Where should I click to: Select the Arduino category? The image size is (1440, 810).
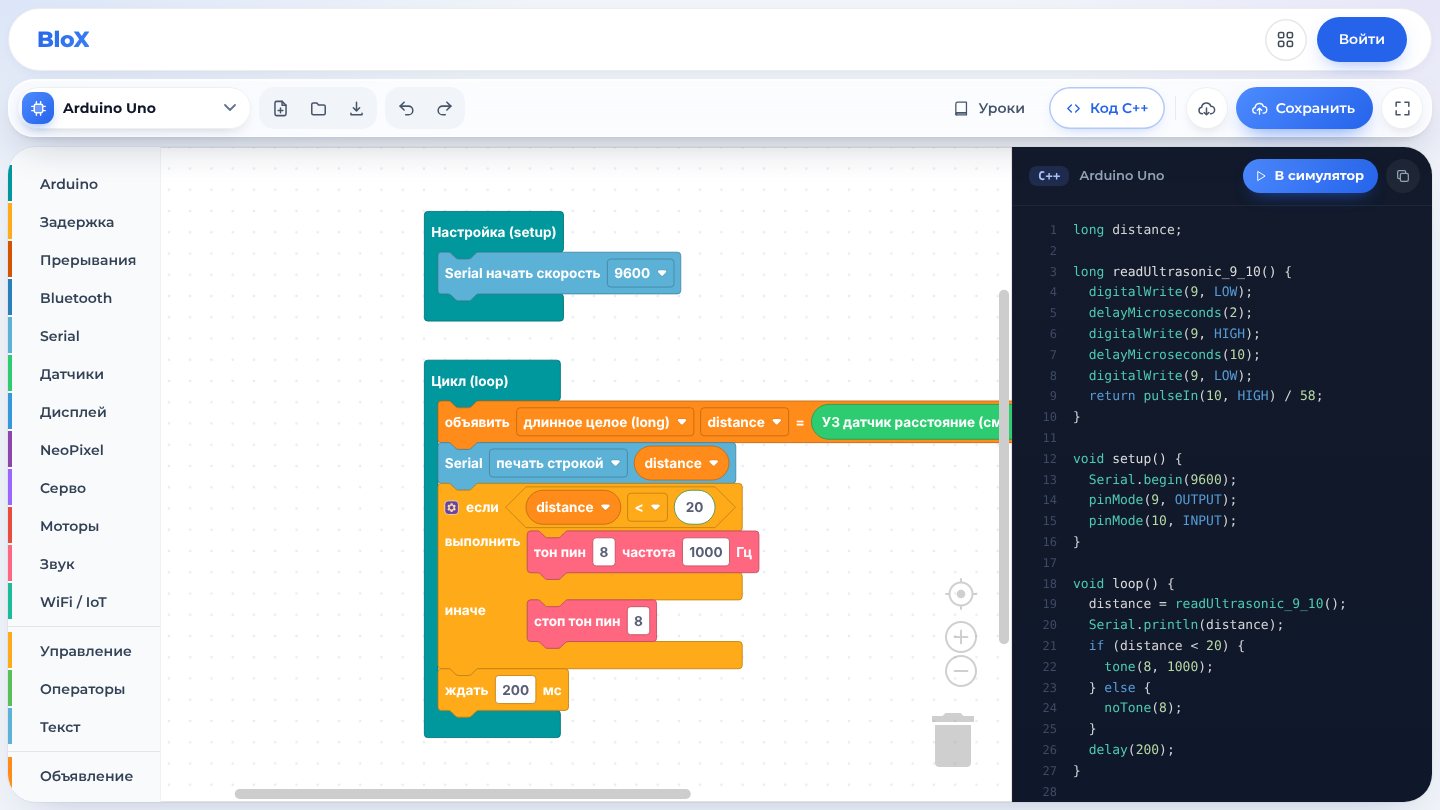click(85, 184)
